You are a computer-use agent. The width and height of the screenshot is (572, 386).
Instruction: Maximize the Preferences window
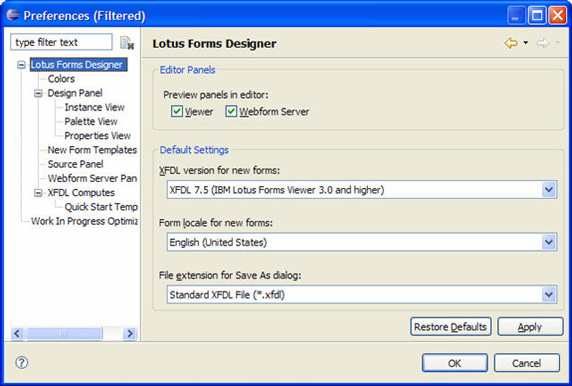(x=537, y=15)
